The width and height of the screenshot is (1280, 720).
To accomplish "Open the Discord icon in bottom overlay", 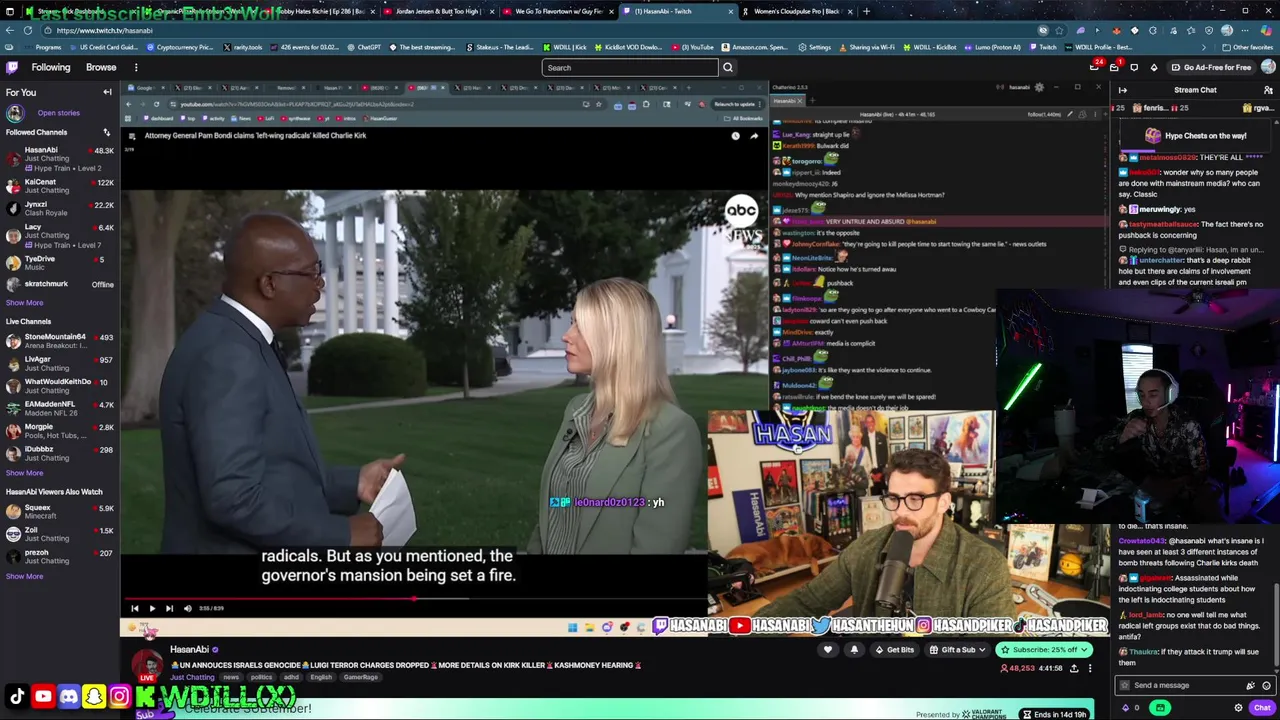I will 68,697.
